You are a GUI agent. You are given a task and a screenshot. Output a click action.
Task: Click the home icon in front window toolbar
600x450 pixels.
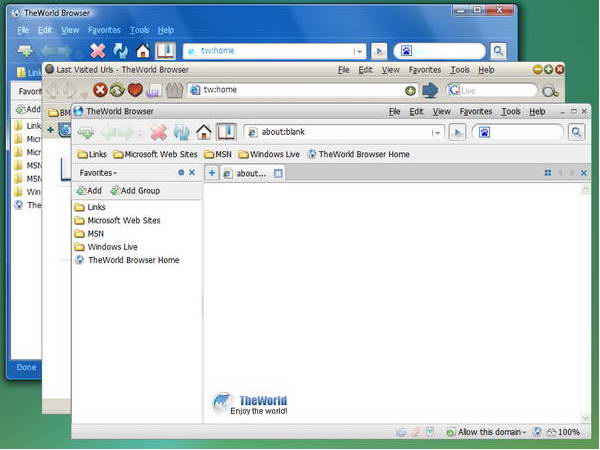point(204,132)
